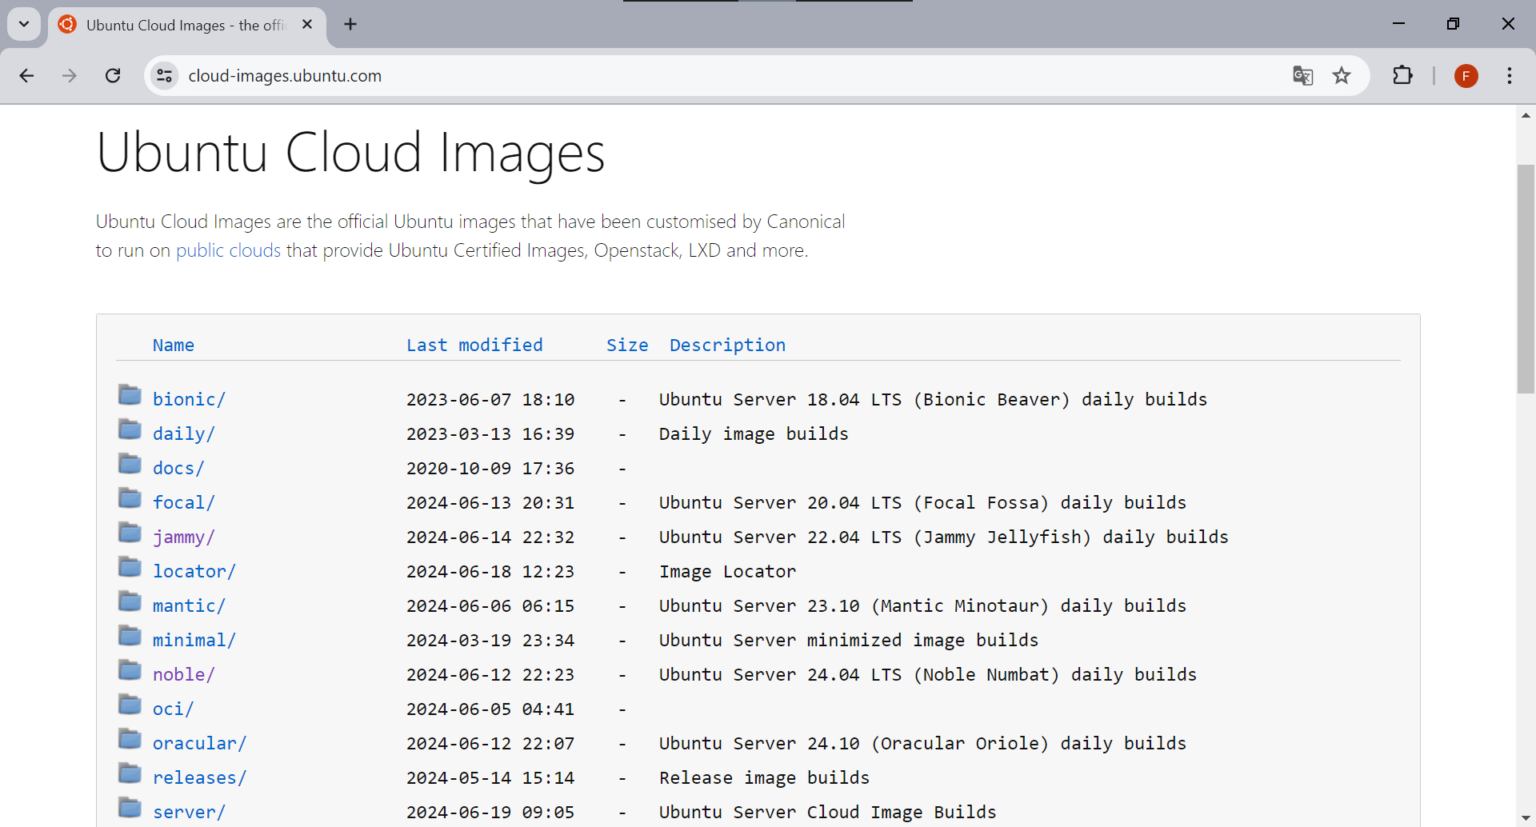The width and height of the screenshot is (1536, 827).
Task: Open the jammy/ directory link
Action: tap(183, 537)
